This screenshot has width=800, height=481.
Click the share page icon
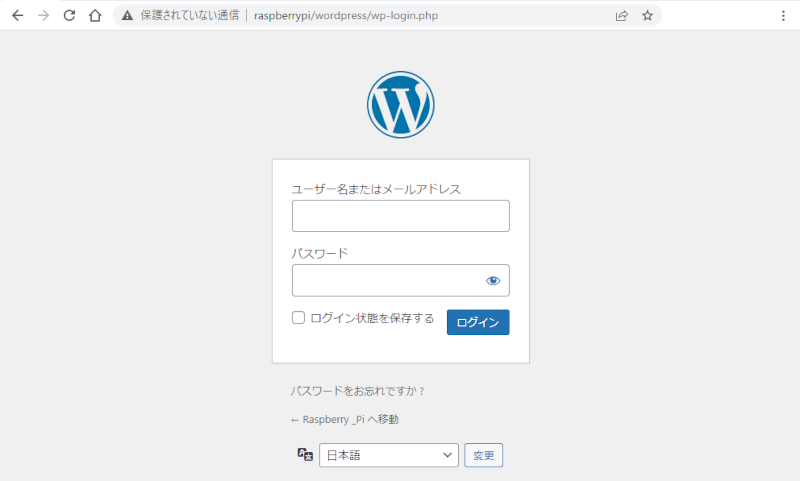[x=621, y=16]
